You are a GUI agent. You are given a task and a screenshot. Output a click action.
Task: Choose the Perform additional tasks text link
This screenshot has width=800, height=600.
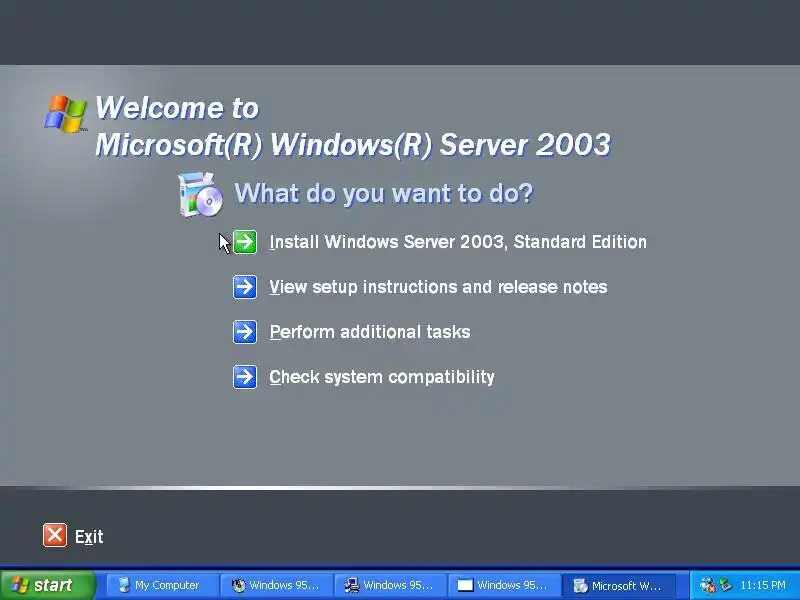pyautogui.click(x=369, y=332)
